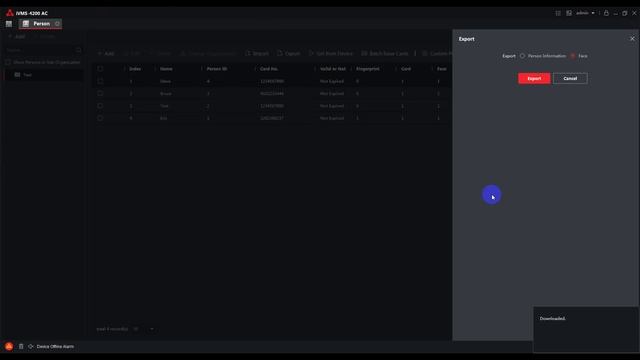Click Get from Device in toolbar
This screenshot has height=360, width=640.
(x=331, y=53)
